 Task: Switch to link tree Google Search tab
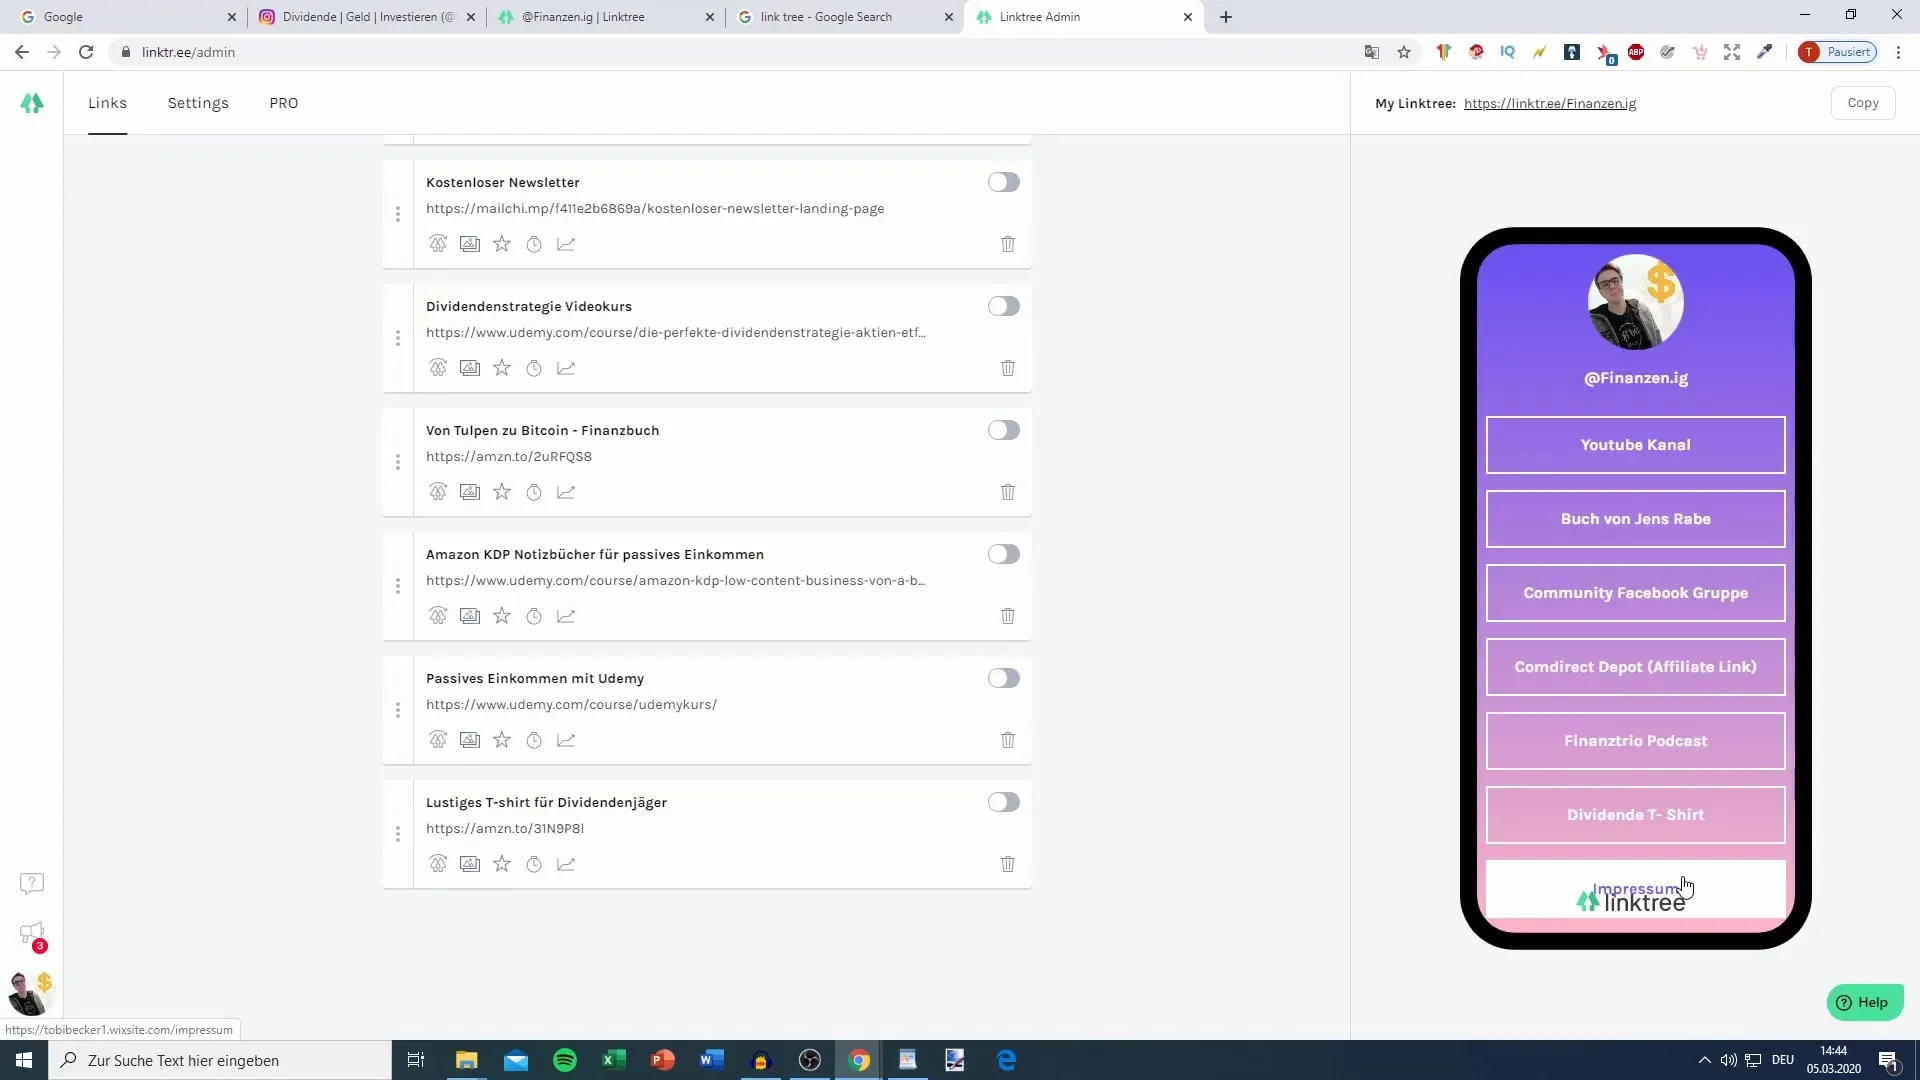tap(843, 17)
